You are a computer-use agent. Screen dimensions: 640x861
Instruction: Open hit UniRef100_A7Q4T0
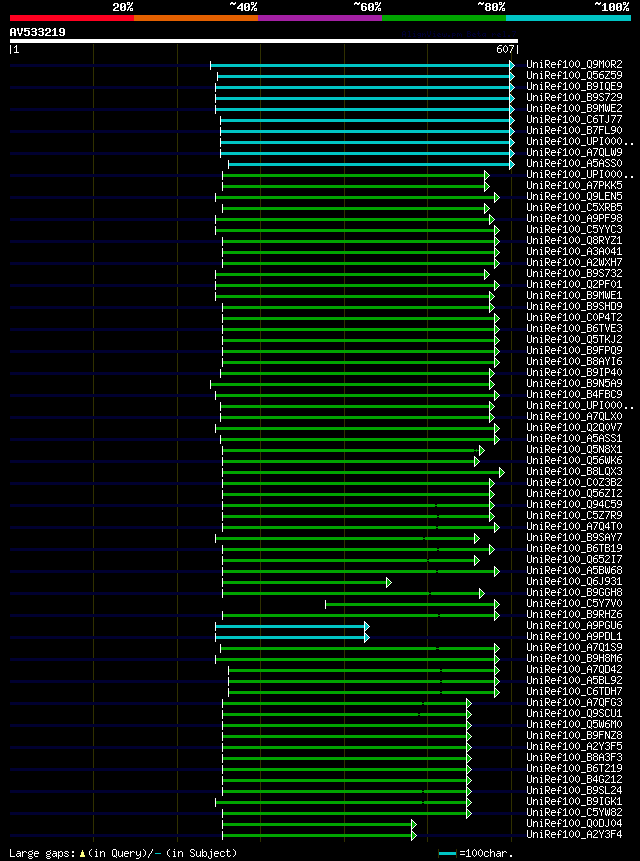tap(574, 527)
